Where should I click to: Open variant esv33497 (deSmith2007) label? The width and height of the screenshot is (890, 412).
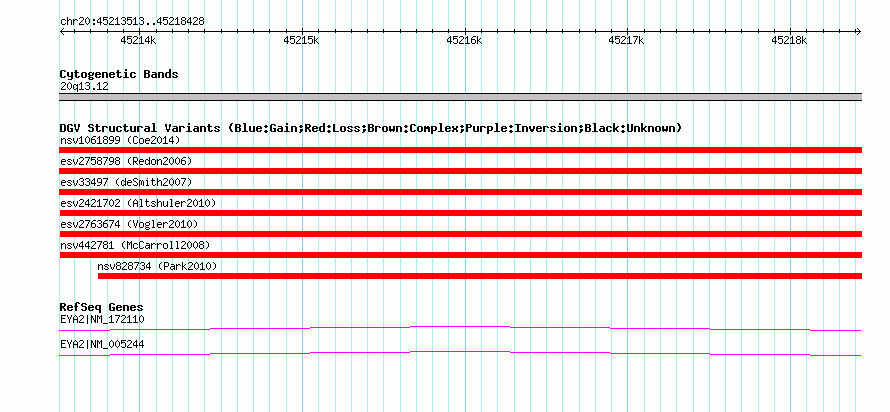126,182
